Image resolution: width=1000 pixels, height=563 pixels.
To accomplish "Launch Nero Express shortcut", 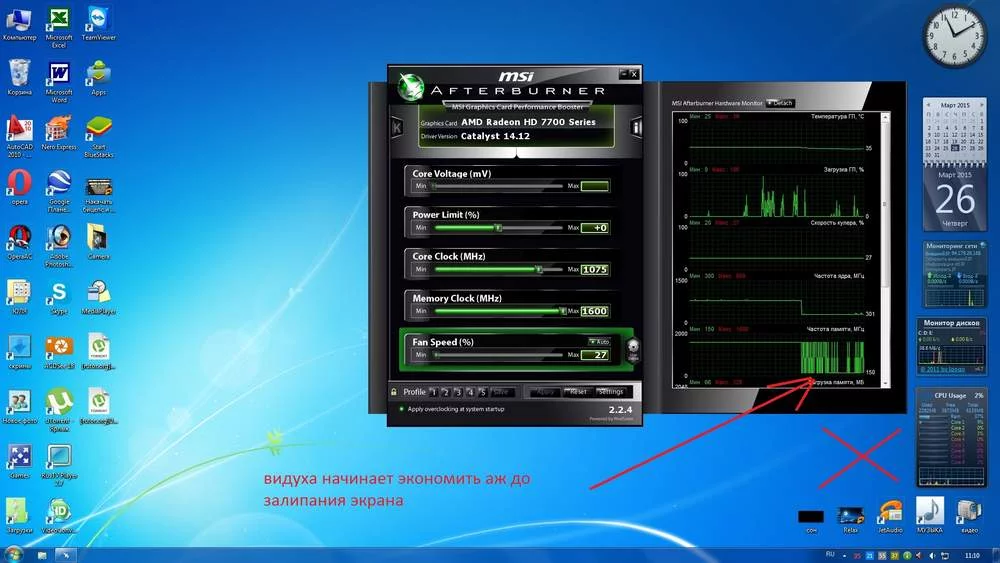I will point(59,133).
